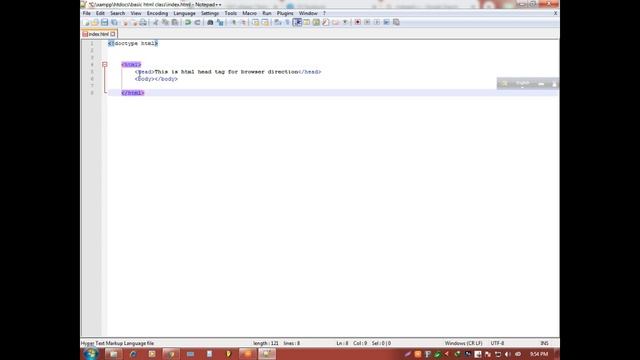Open the Windows Start button

pyautogui.click(x=91, y=353)
